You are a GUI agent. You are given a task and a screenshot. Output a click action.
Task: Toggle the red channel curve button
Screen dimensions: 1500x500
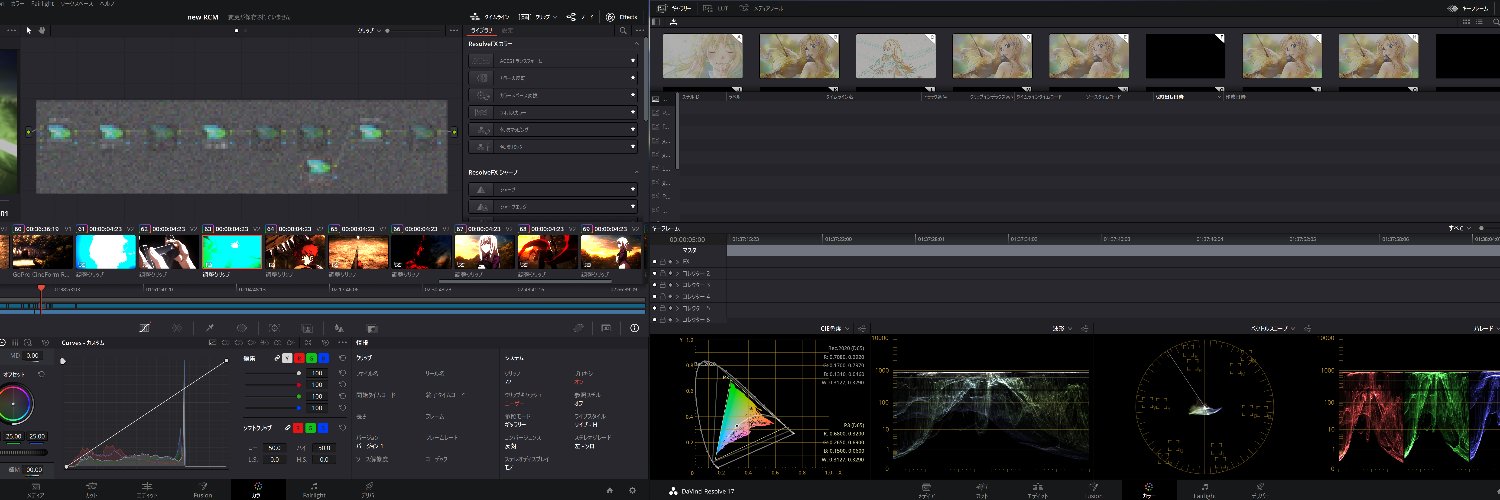299,357
